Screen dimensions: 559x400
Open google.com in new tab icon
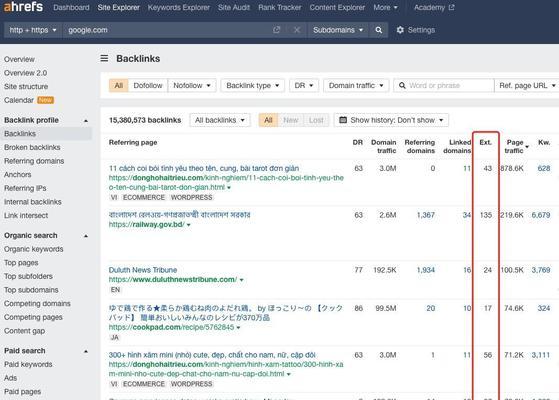click(276, 30)
